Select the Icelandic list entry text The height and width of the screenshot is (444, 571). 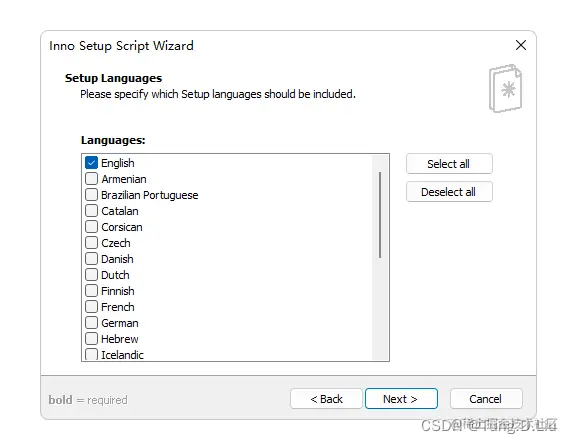click(122, 355)
